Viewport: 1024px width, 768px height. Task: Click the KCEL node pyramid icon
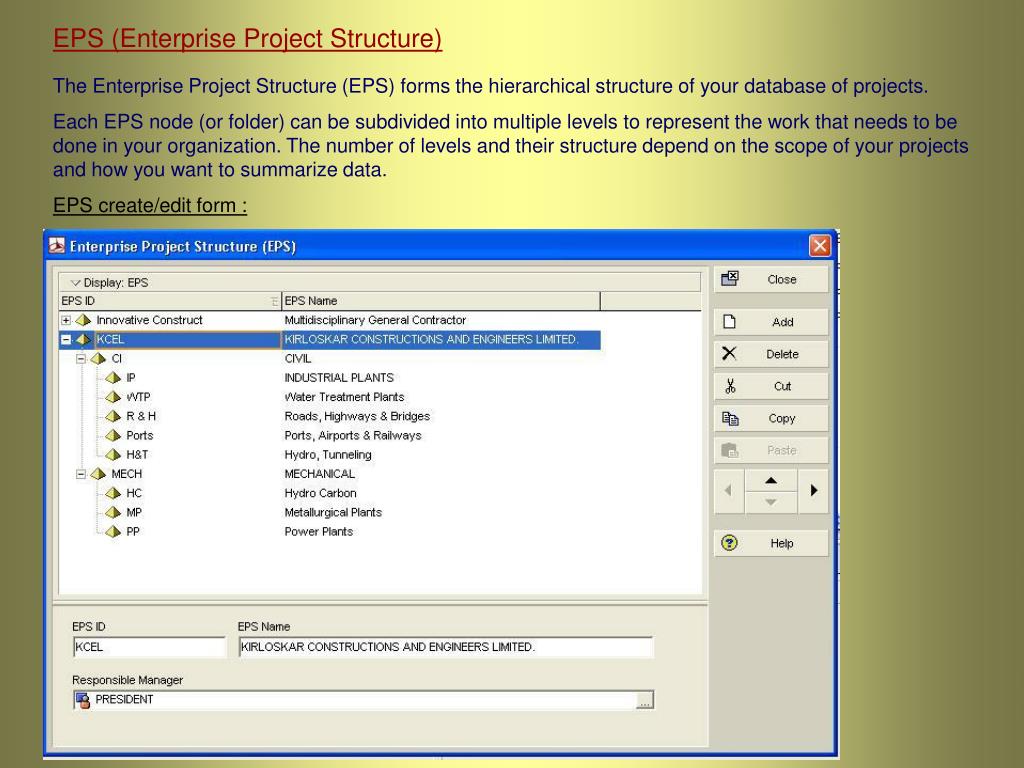coord(83,340)
